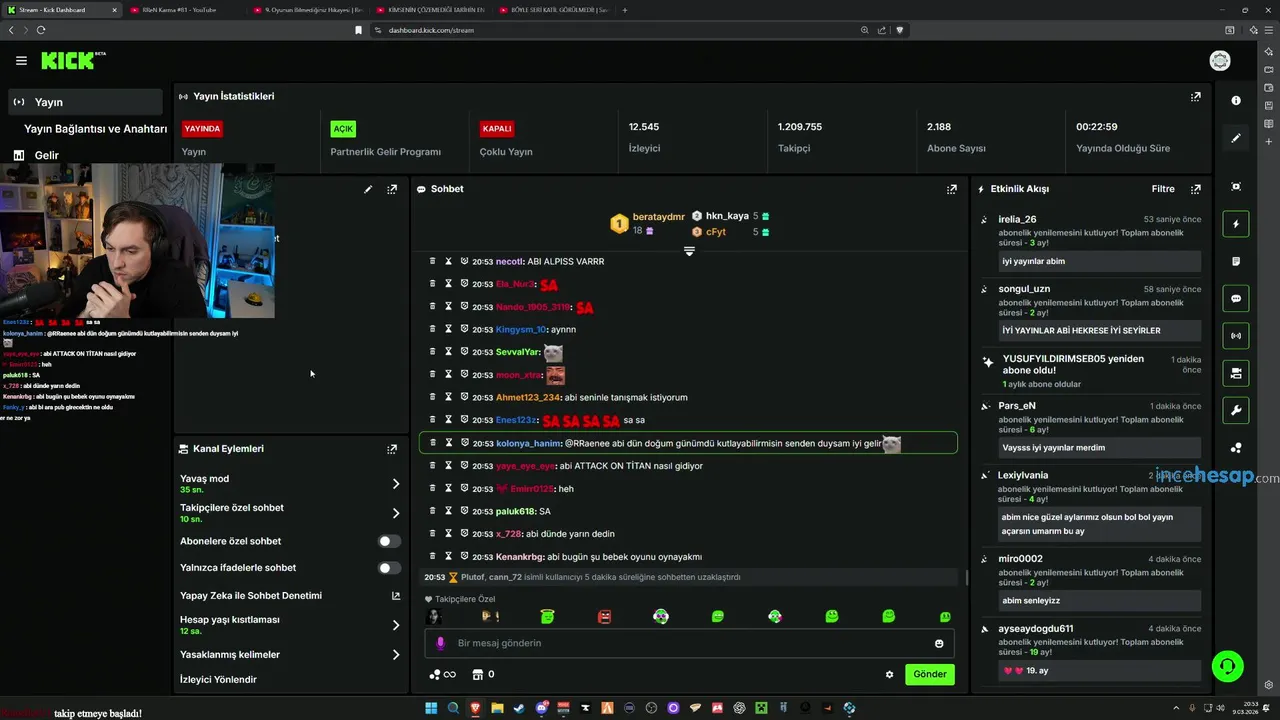Viewport: 1280px width, 720px height.
Task: Insert the green halo angel emote
Action: [x=547, y=617]
